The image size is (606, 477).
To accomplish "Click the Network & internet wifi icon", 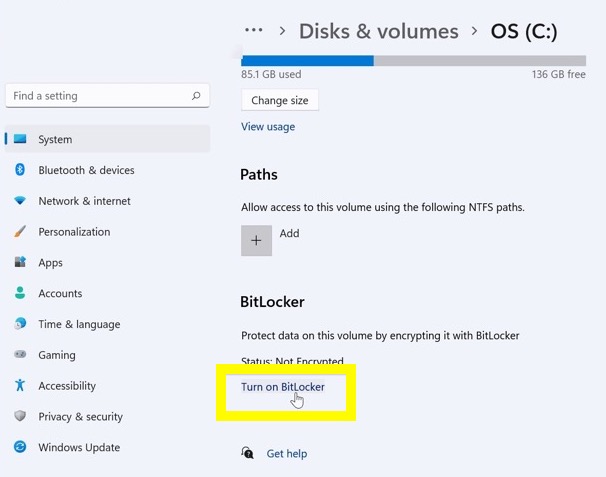I will 20,201.
